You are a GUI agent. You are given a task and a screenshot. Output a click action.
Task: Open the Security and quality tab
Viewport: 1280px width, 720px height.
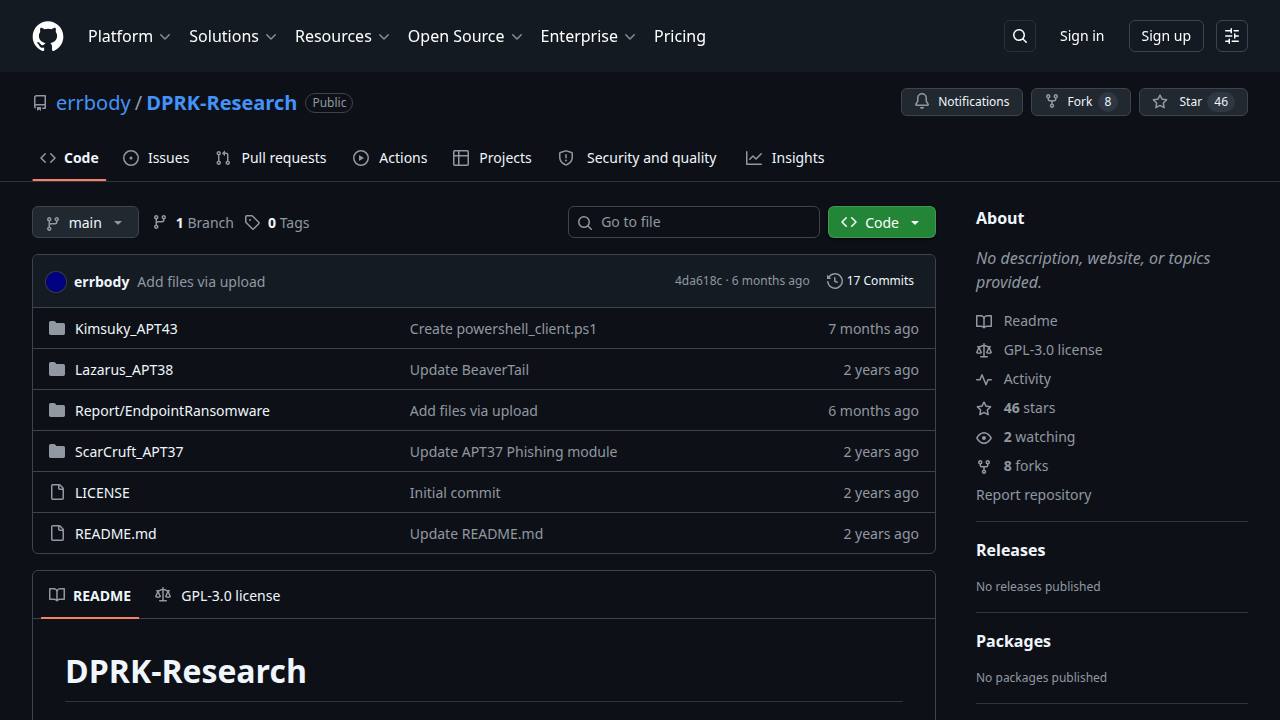pos(637,158)
